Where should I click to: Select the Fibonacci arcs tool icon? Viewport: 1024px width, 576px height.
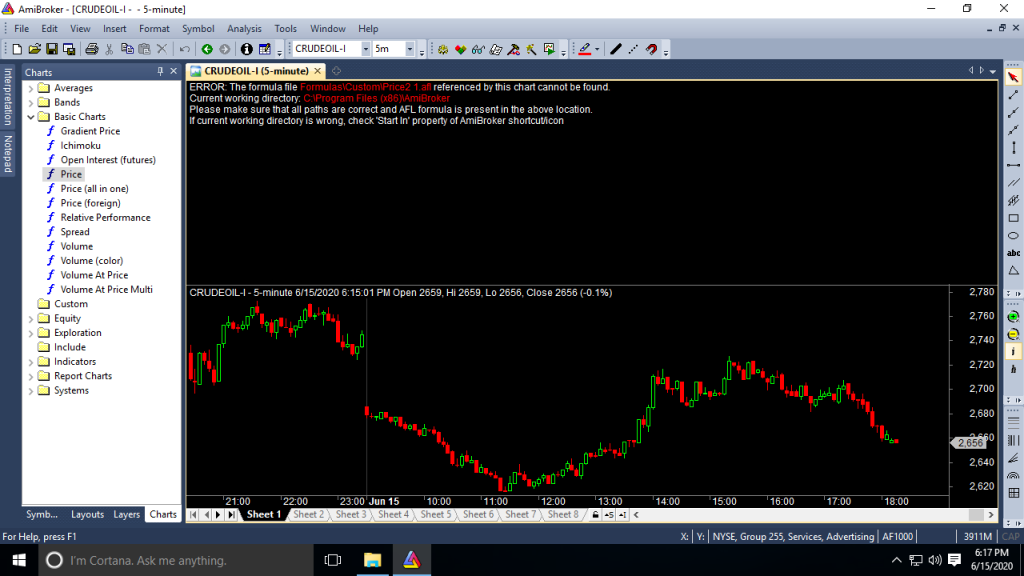[x=1013, y=475]
